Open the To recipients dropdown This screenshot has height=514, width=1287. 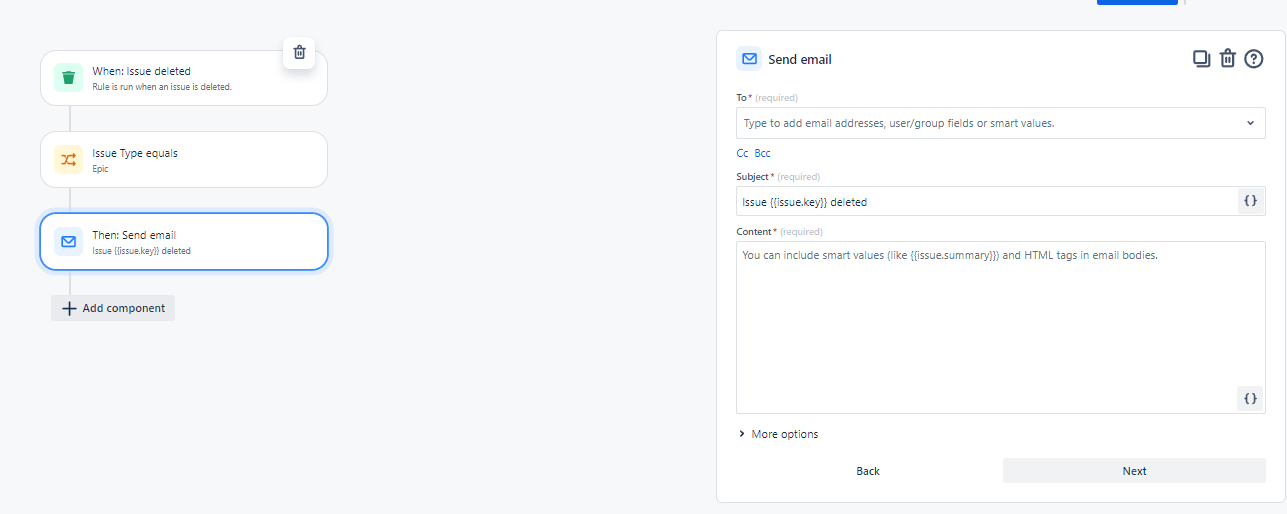(x=1250, y=123)
